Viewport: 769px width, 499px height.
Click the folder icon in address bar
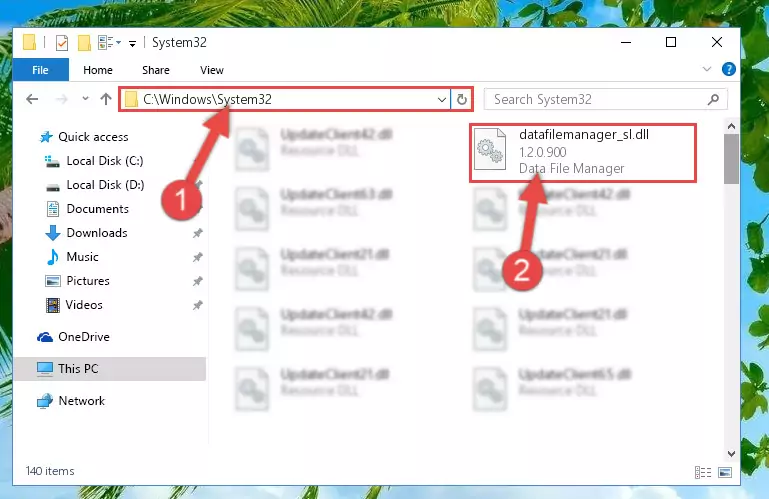click(x=130, y=100)
